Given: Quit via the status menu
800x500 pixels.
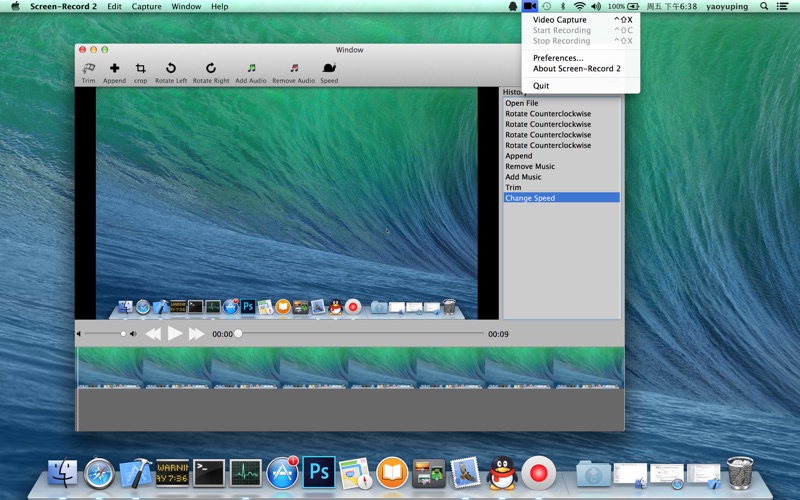Looking at the screenshot, I should pos(541,86).
